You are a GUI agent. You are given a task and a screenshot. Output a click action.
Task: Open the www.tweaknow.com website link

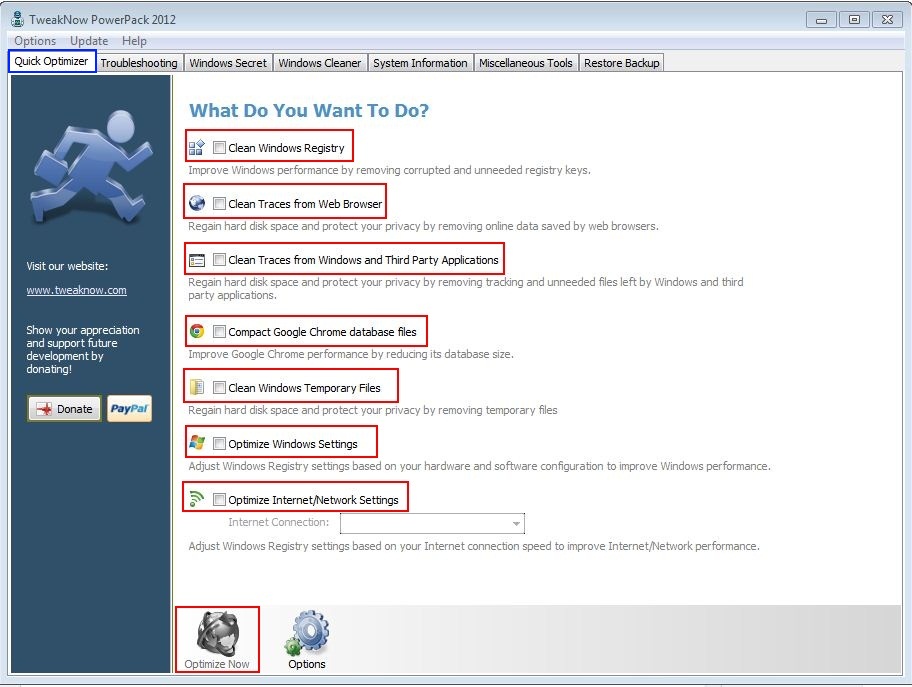point(76,290)
